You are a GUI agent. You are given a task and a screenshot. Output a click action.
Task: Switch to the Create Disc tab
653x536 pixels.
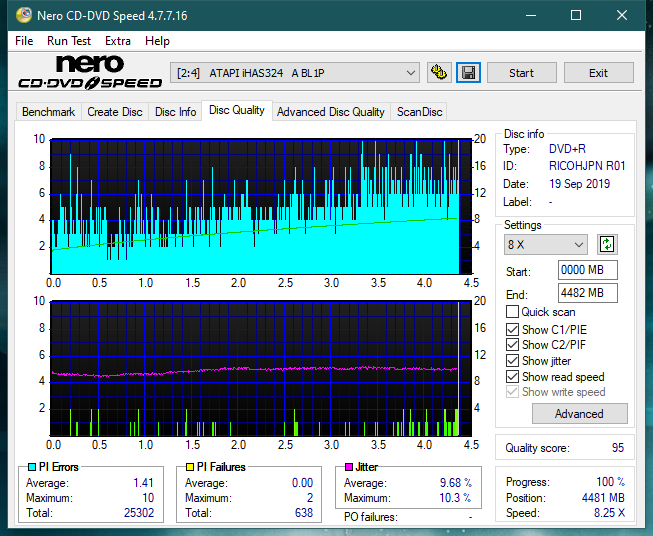click(x=115, y=112)
